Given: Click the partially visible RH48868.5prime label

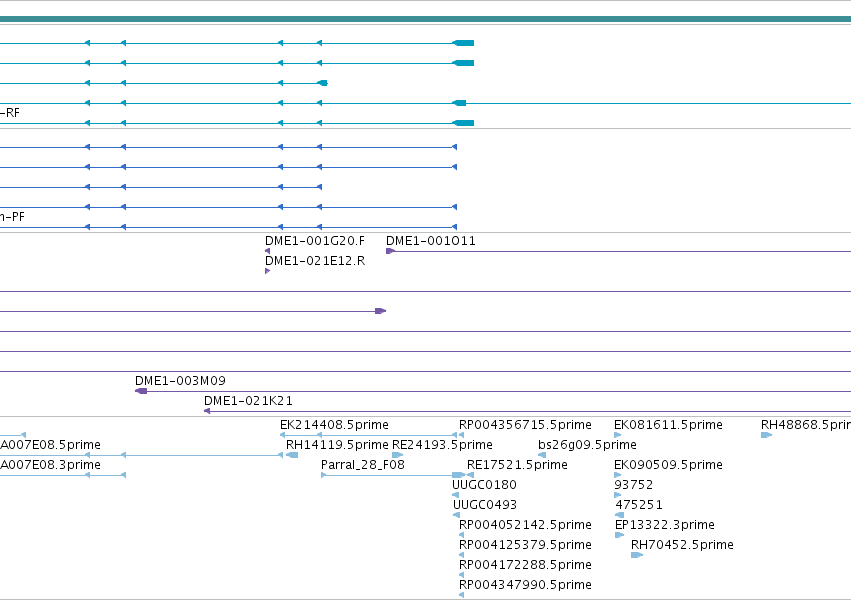Looking at the screenshot, I should [x=806, y=425].
